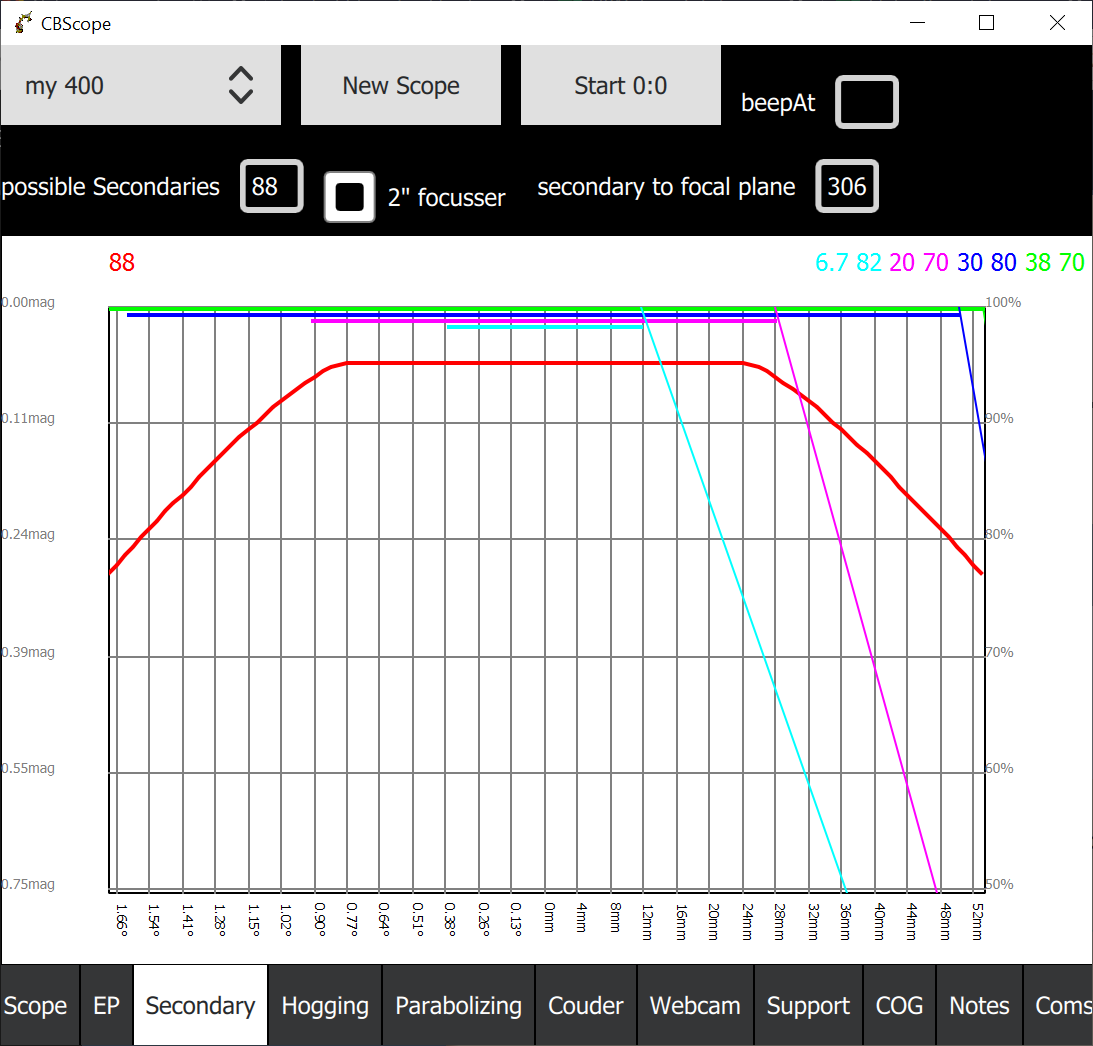The image size is (1093, 1046).
Task: Click the 0mm x-axis label
Action: 549,917
